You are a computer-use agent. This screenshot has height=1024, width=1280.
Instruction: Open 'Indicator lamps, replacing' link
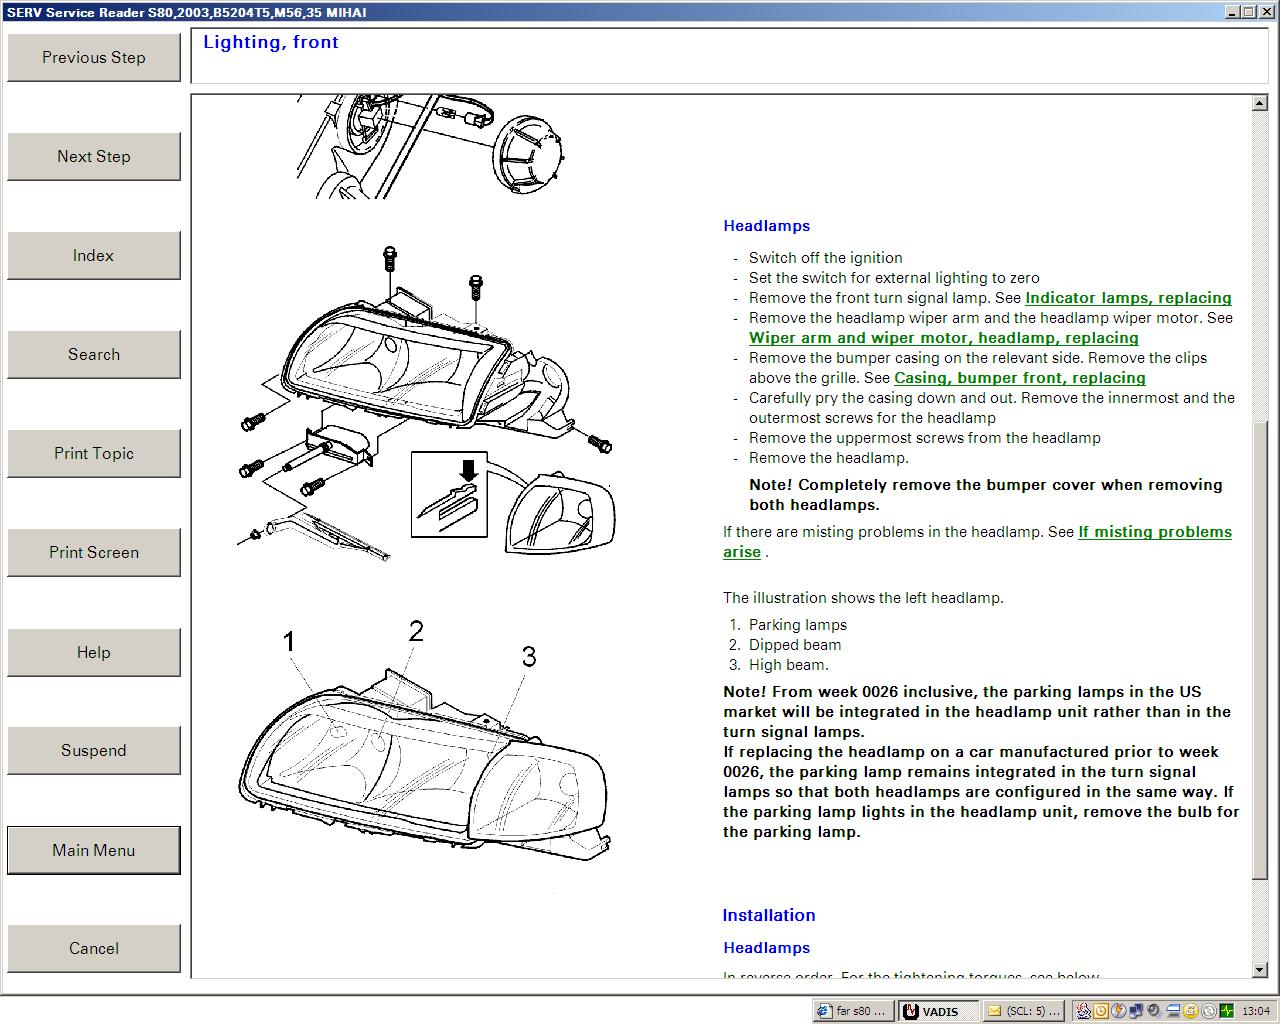click(x=1128, y=298)
